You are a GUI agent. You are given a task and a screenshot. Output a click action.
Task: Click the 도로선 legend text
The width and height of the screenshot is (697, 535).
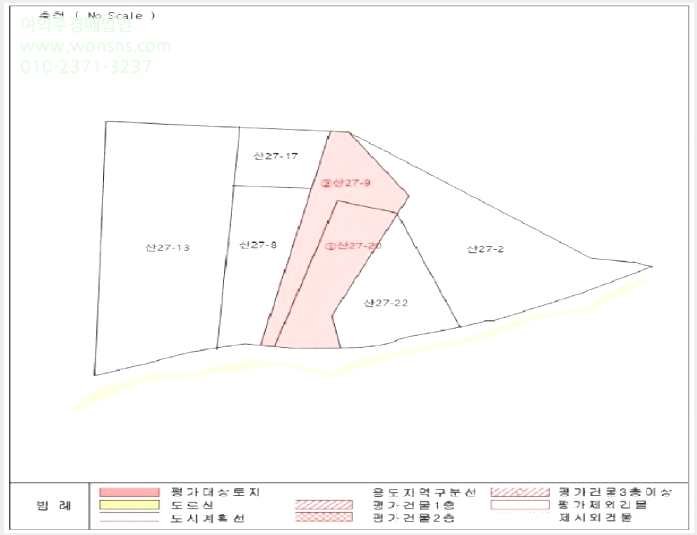click(192, 505)
